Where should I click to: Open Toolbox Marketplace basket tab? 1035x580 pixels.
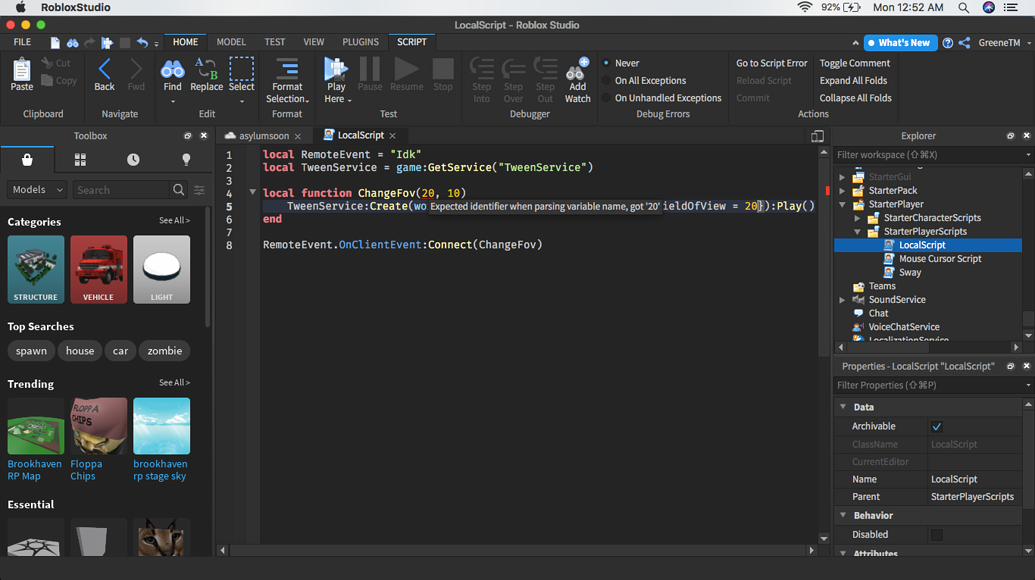[x=27, y=160]
